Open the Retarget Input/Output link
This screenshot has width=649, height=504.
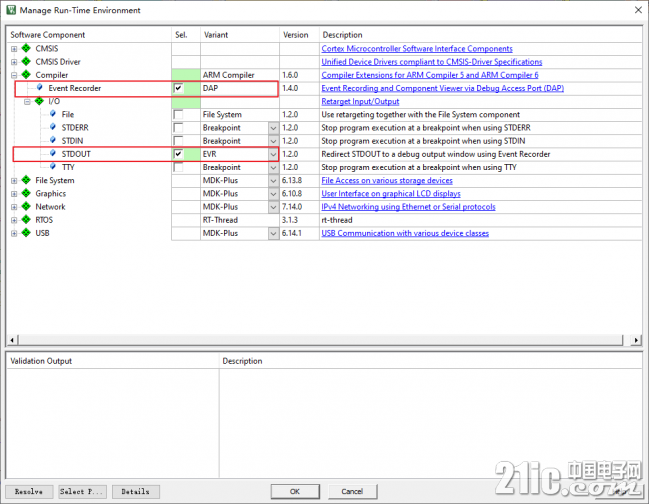pyautogui.click(x=360, y=101)
